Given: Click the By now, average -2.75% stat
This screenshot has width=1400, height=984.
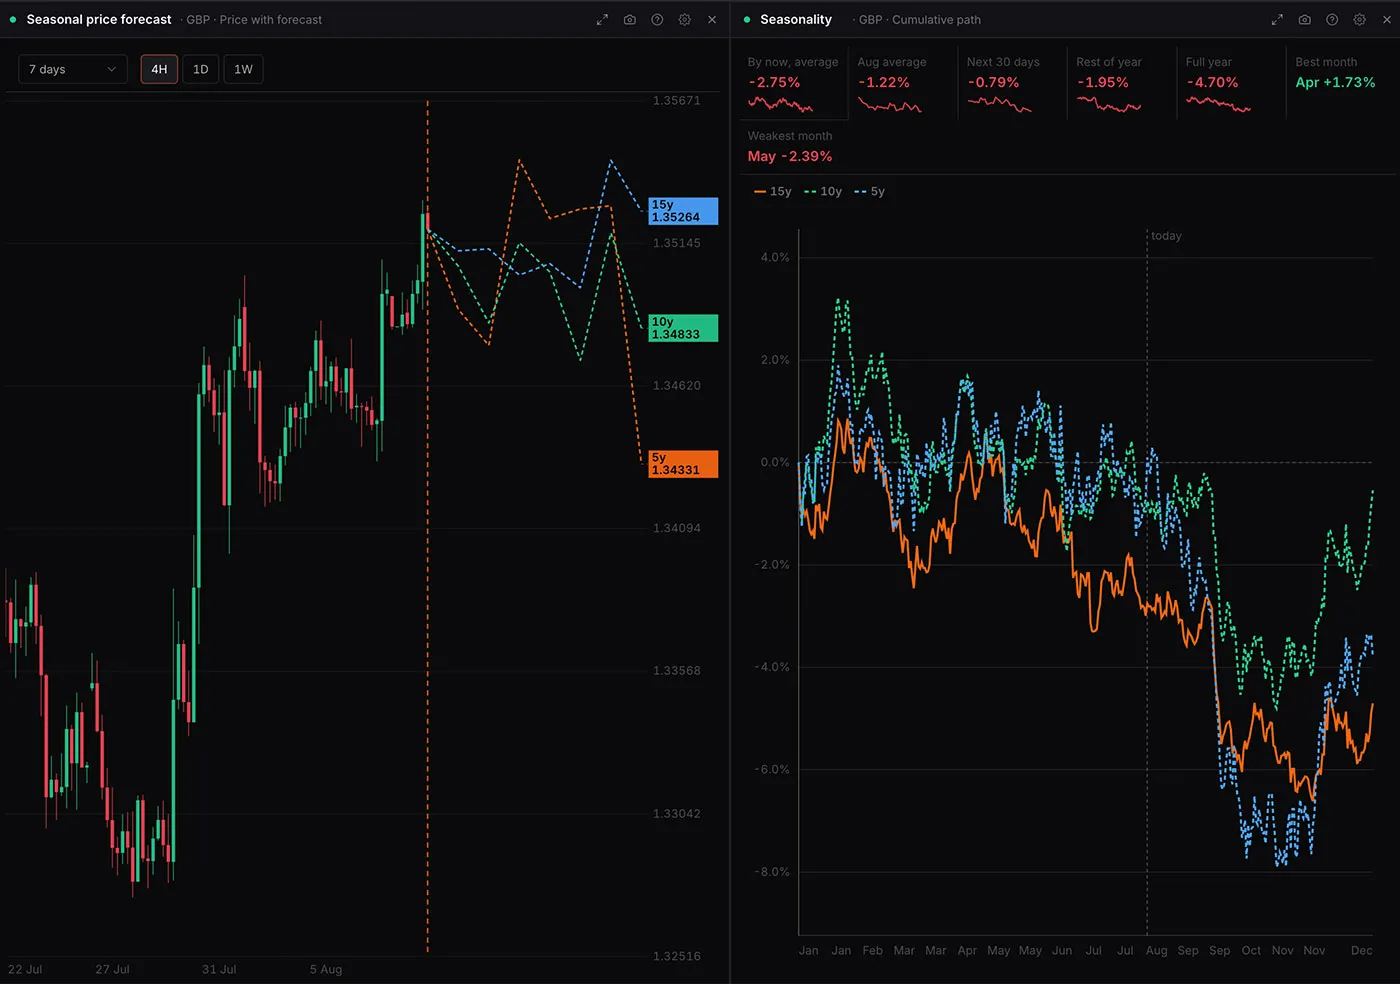Looking at the screenshot, I should pyautogui.click(x=793, y=85).
